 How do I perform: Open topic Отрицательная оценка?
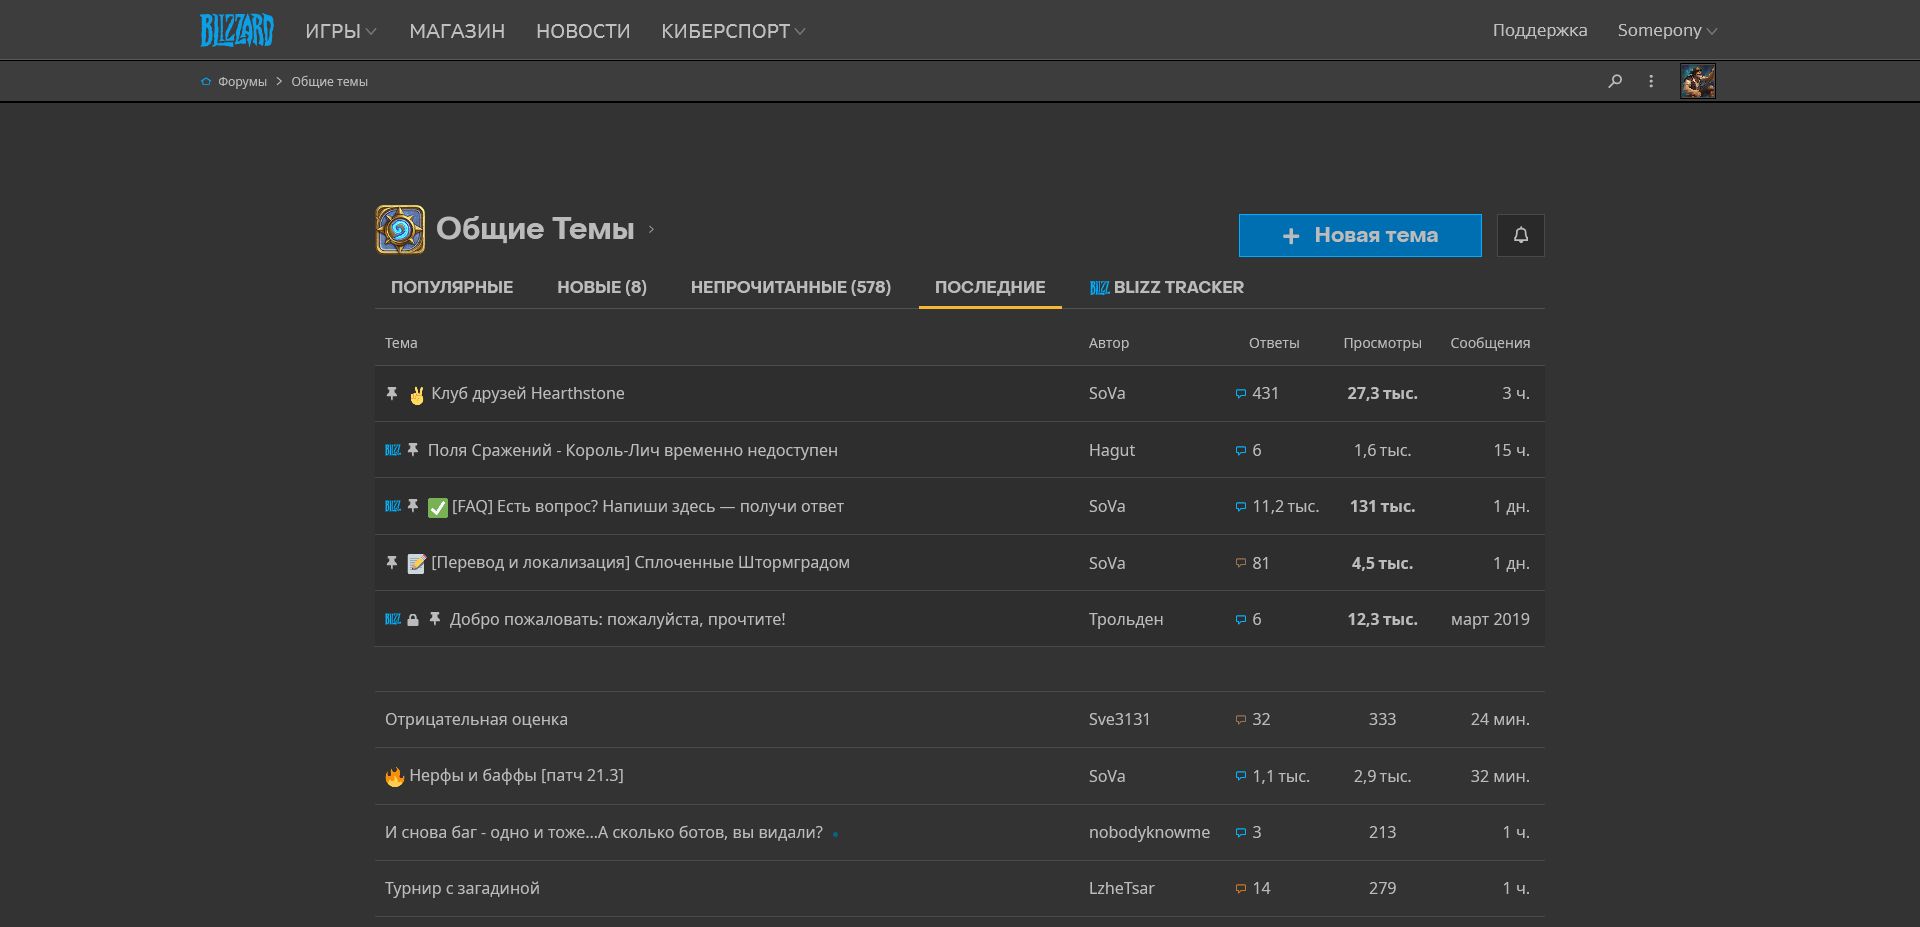(x=476, y=720)
